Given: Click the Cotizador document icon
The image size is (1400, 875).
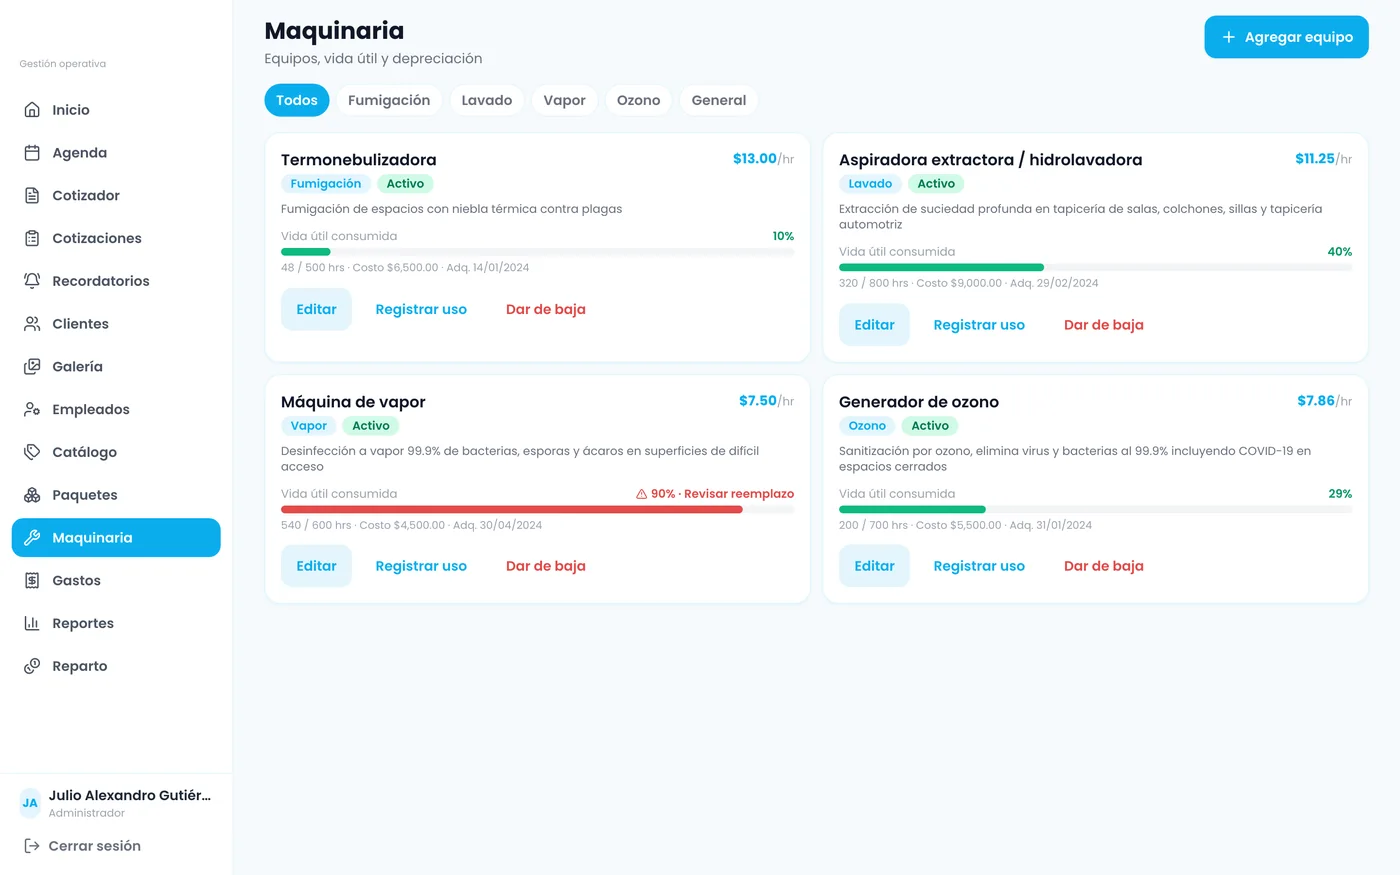Looking at the screenshot, I should point(32,196).
